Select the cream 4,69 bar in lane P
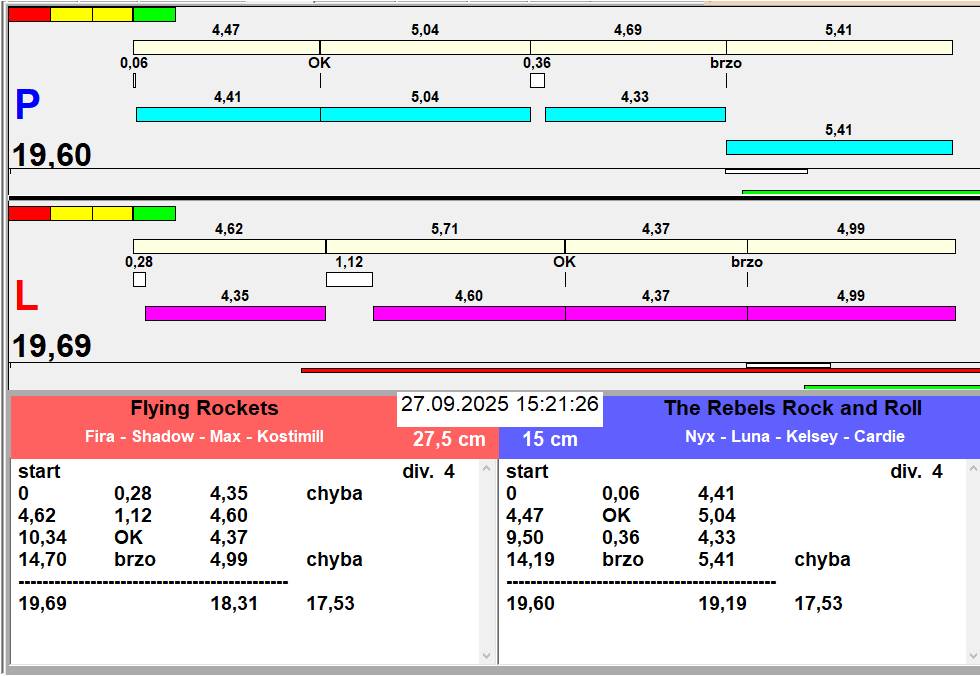The width and height of the screenshot is (980, 676). 628,47
